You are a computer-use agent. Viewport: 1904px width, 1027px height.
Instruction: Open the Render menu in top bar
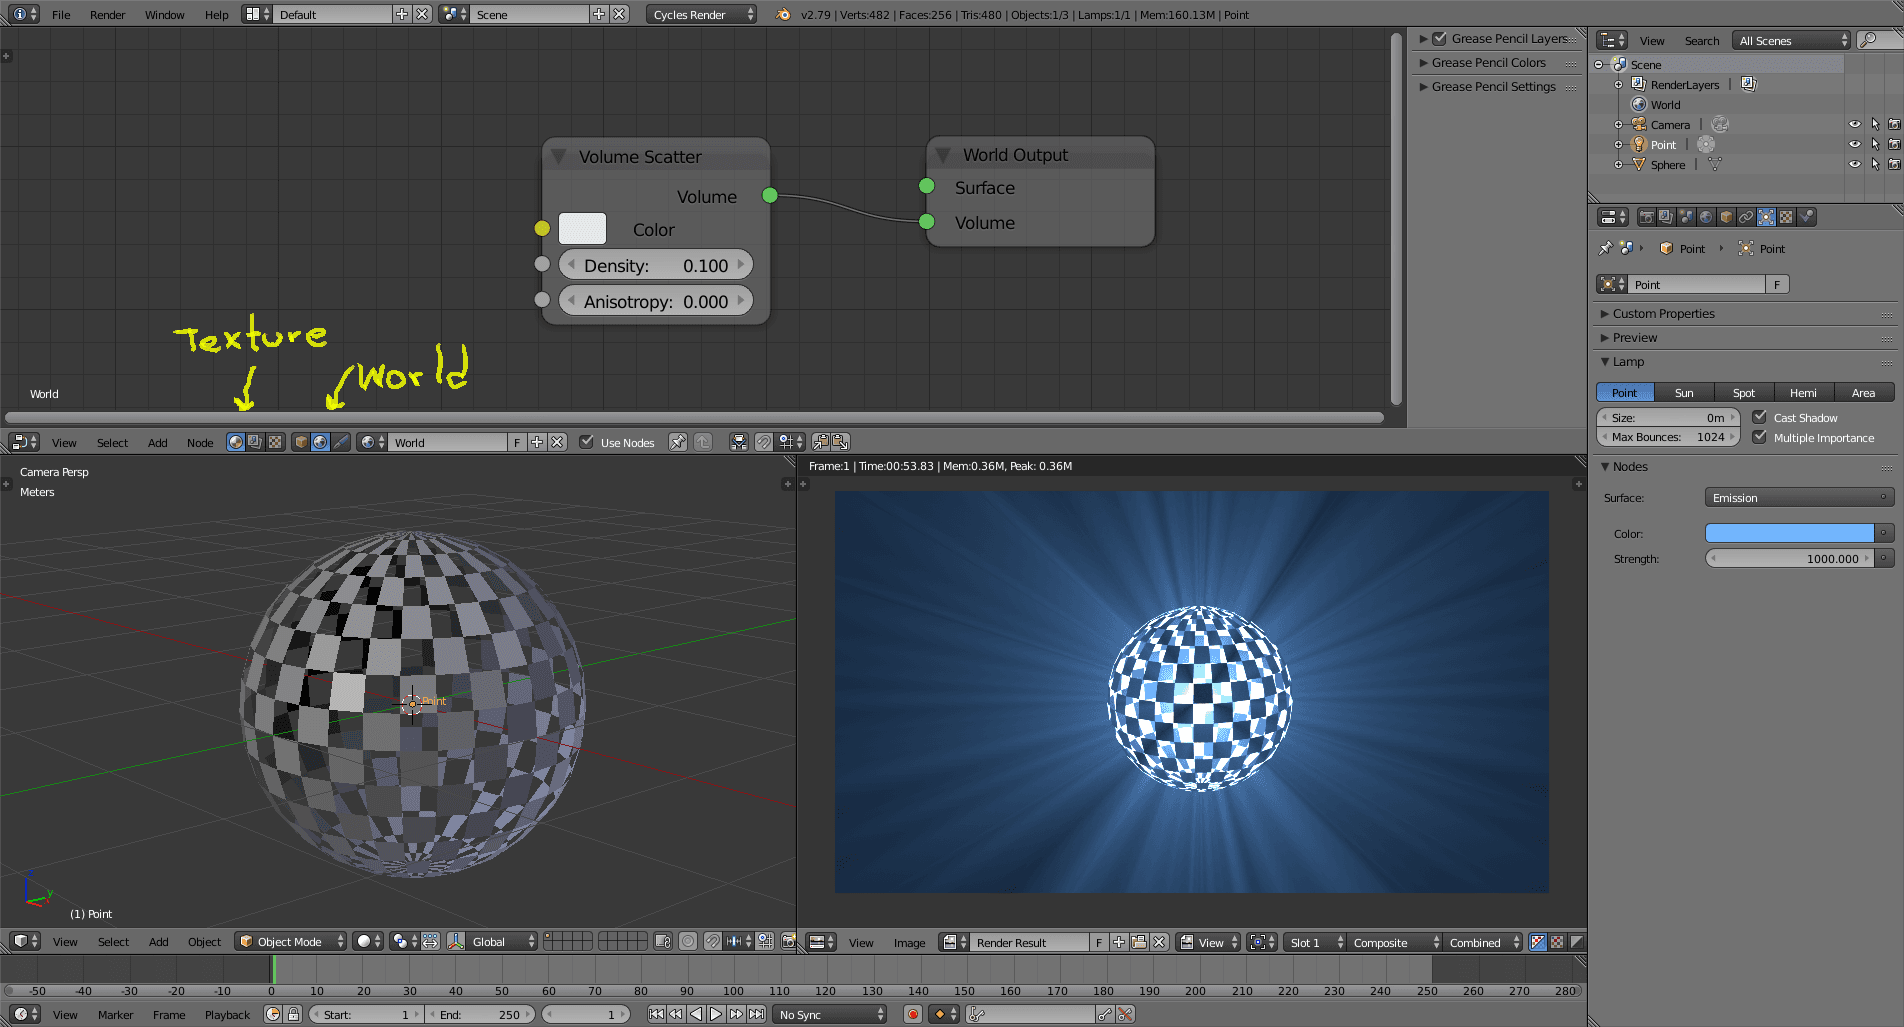pos(107,14)
